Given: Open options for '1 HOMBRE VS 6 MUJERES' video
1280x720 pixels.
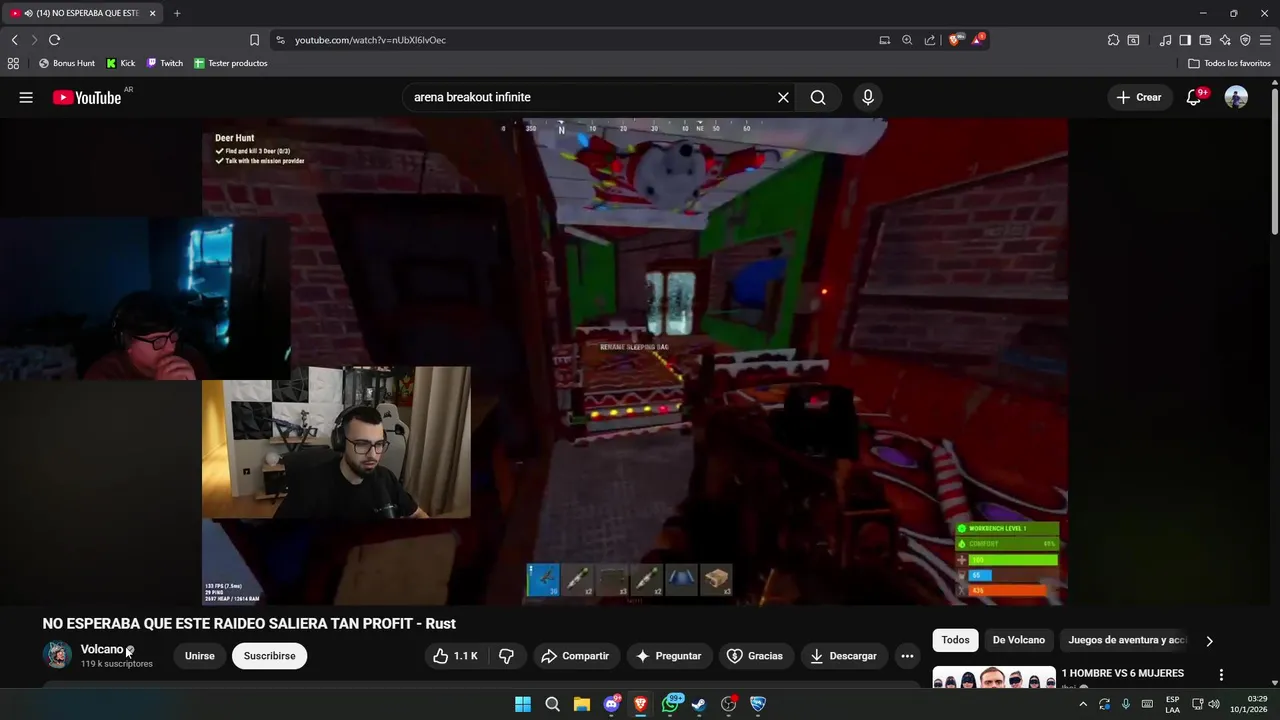Looking at the screenshot, I should tap(1221, 675).
